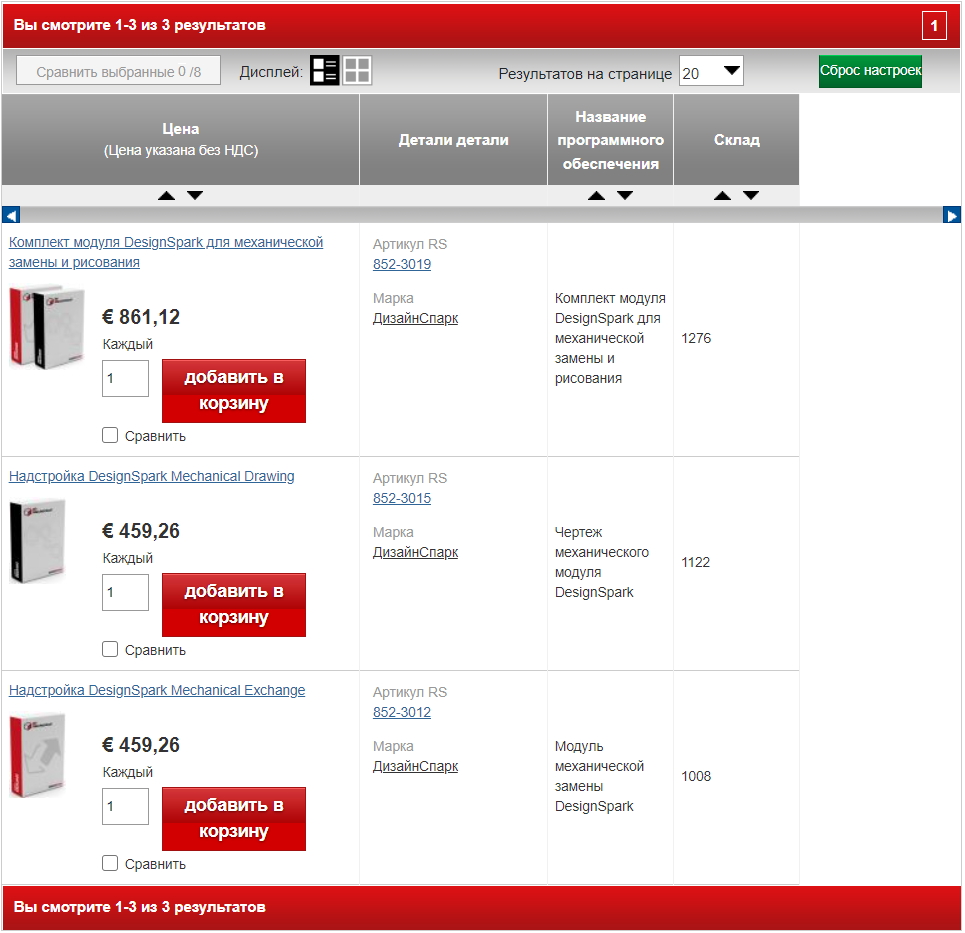Open Надстройка DesignSpark Mechanical Drawing link

(151, 476)
